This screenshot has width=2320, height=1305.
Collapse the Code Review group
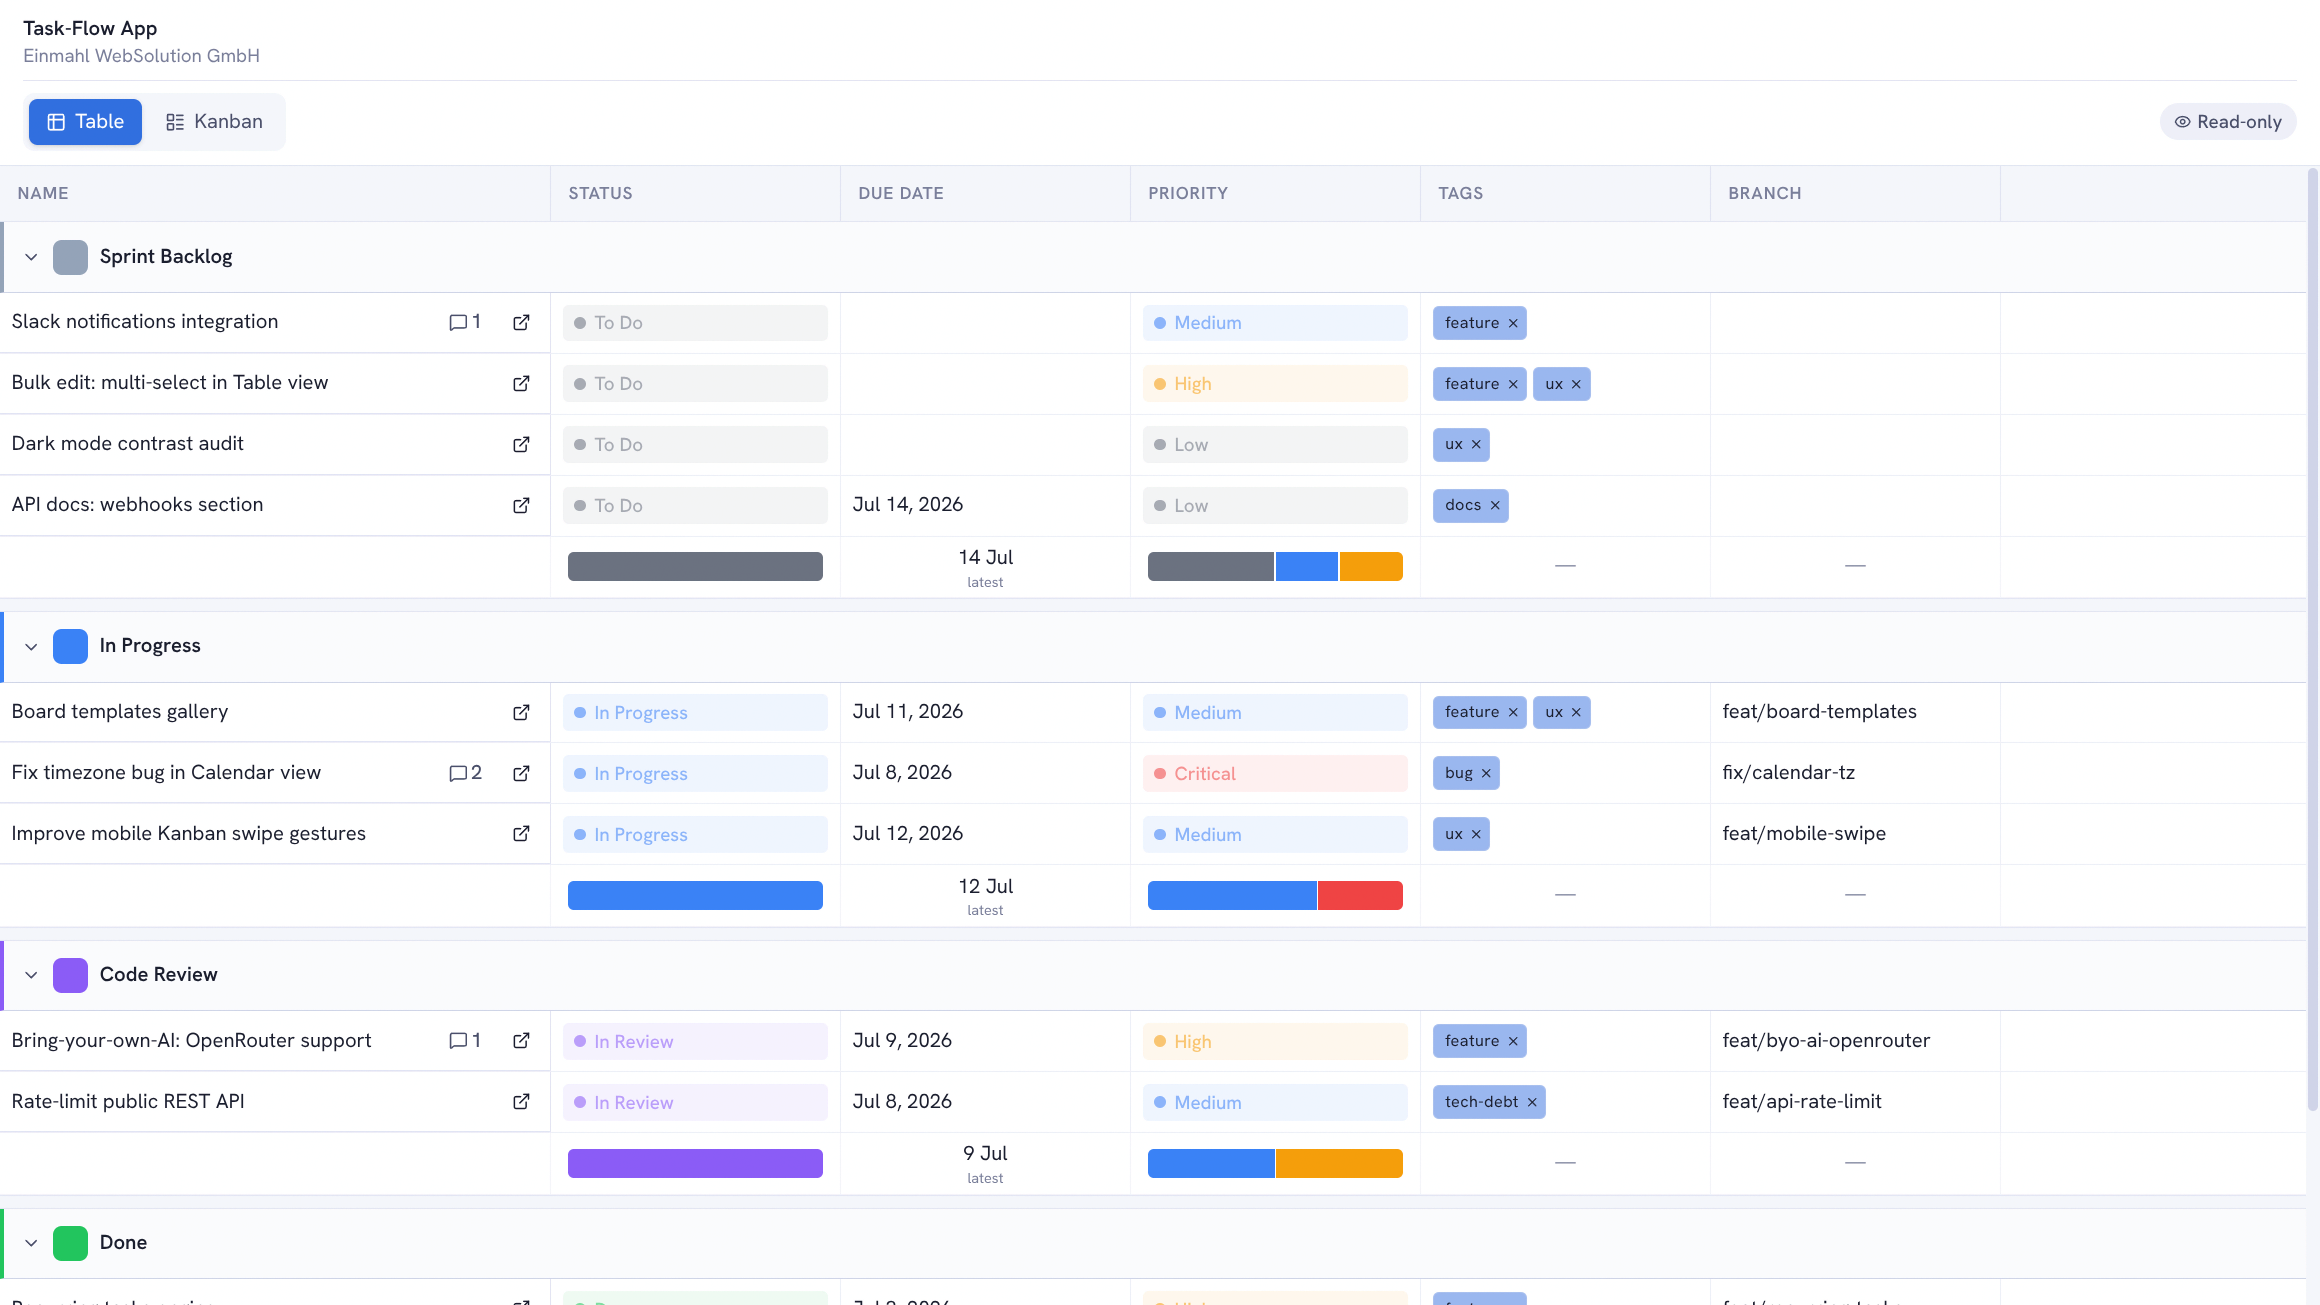31,975
